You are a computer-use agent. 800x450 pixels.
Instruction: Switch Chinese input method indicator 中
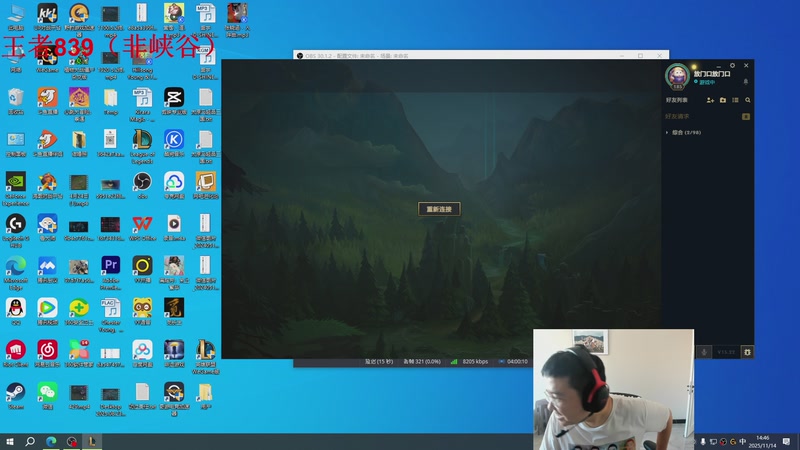(x=742, y=441)
